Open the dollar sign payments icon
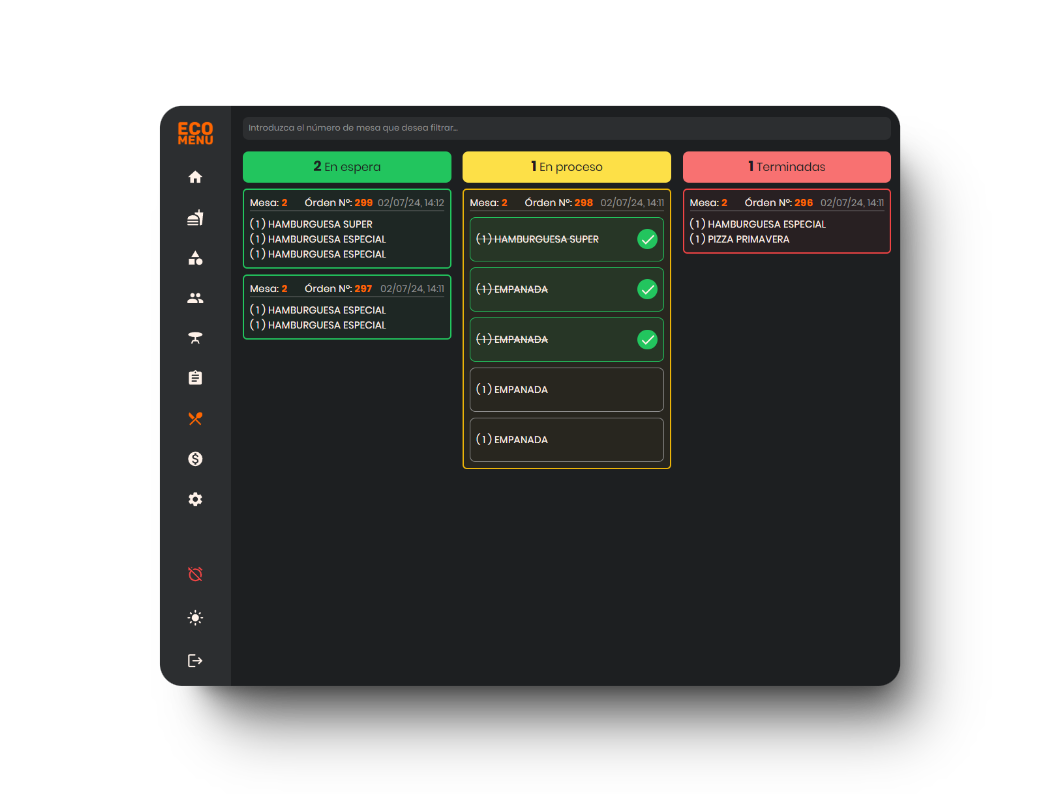Image resolution: width=1059 pixels, height=794 pixels. click(195, 459)
